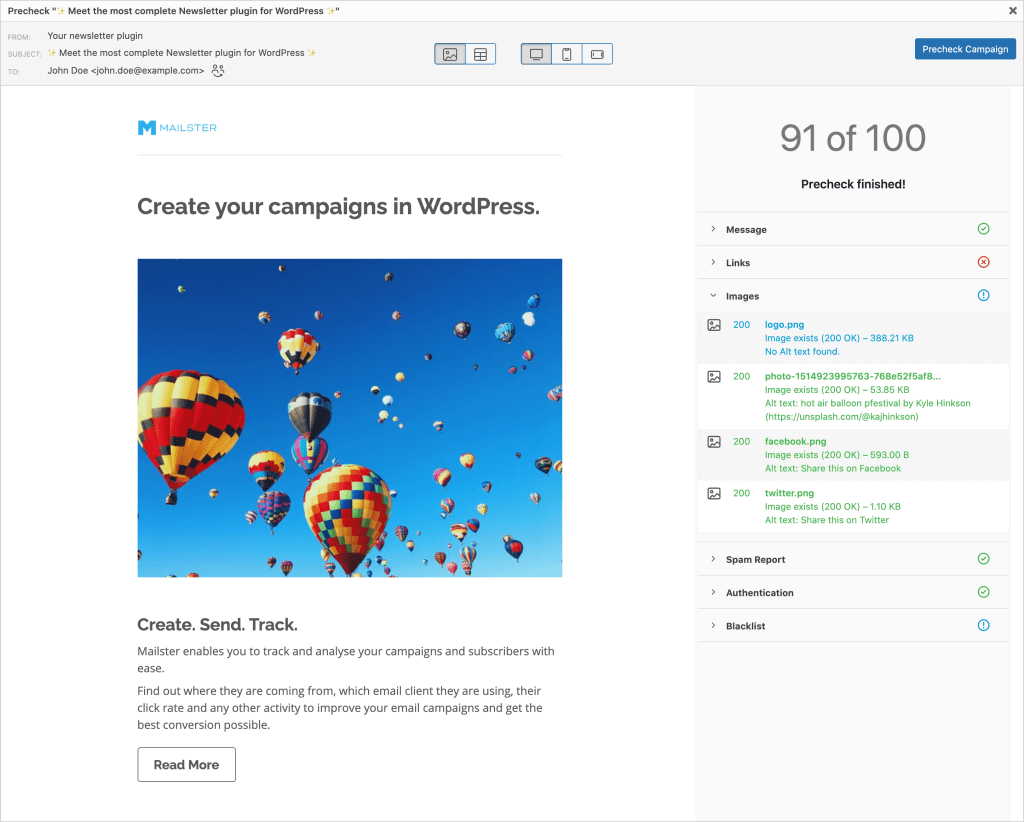The image size is (1024, 822).
Task: Open the Authentication section
Action: point(759,593)
